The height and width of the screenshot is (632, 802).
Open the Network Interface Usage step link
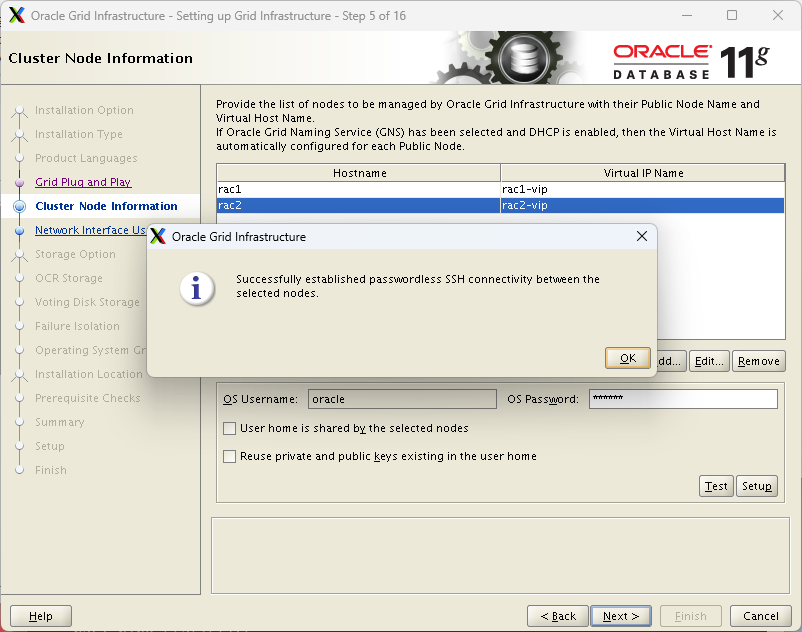pyautogui.click(x=91, y=230)
